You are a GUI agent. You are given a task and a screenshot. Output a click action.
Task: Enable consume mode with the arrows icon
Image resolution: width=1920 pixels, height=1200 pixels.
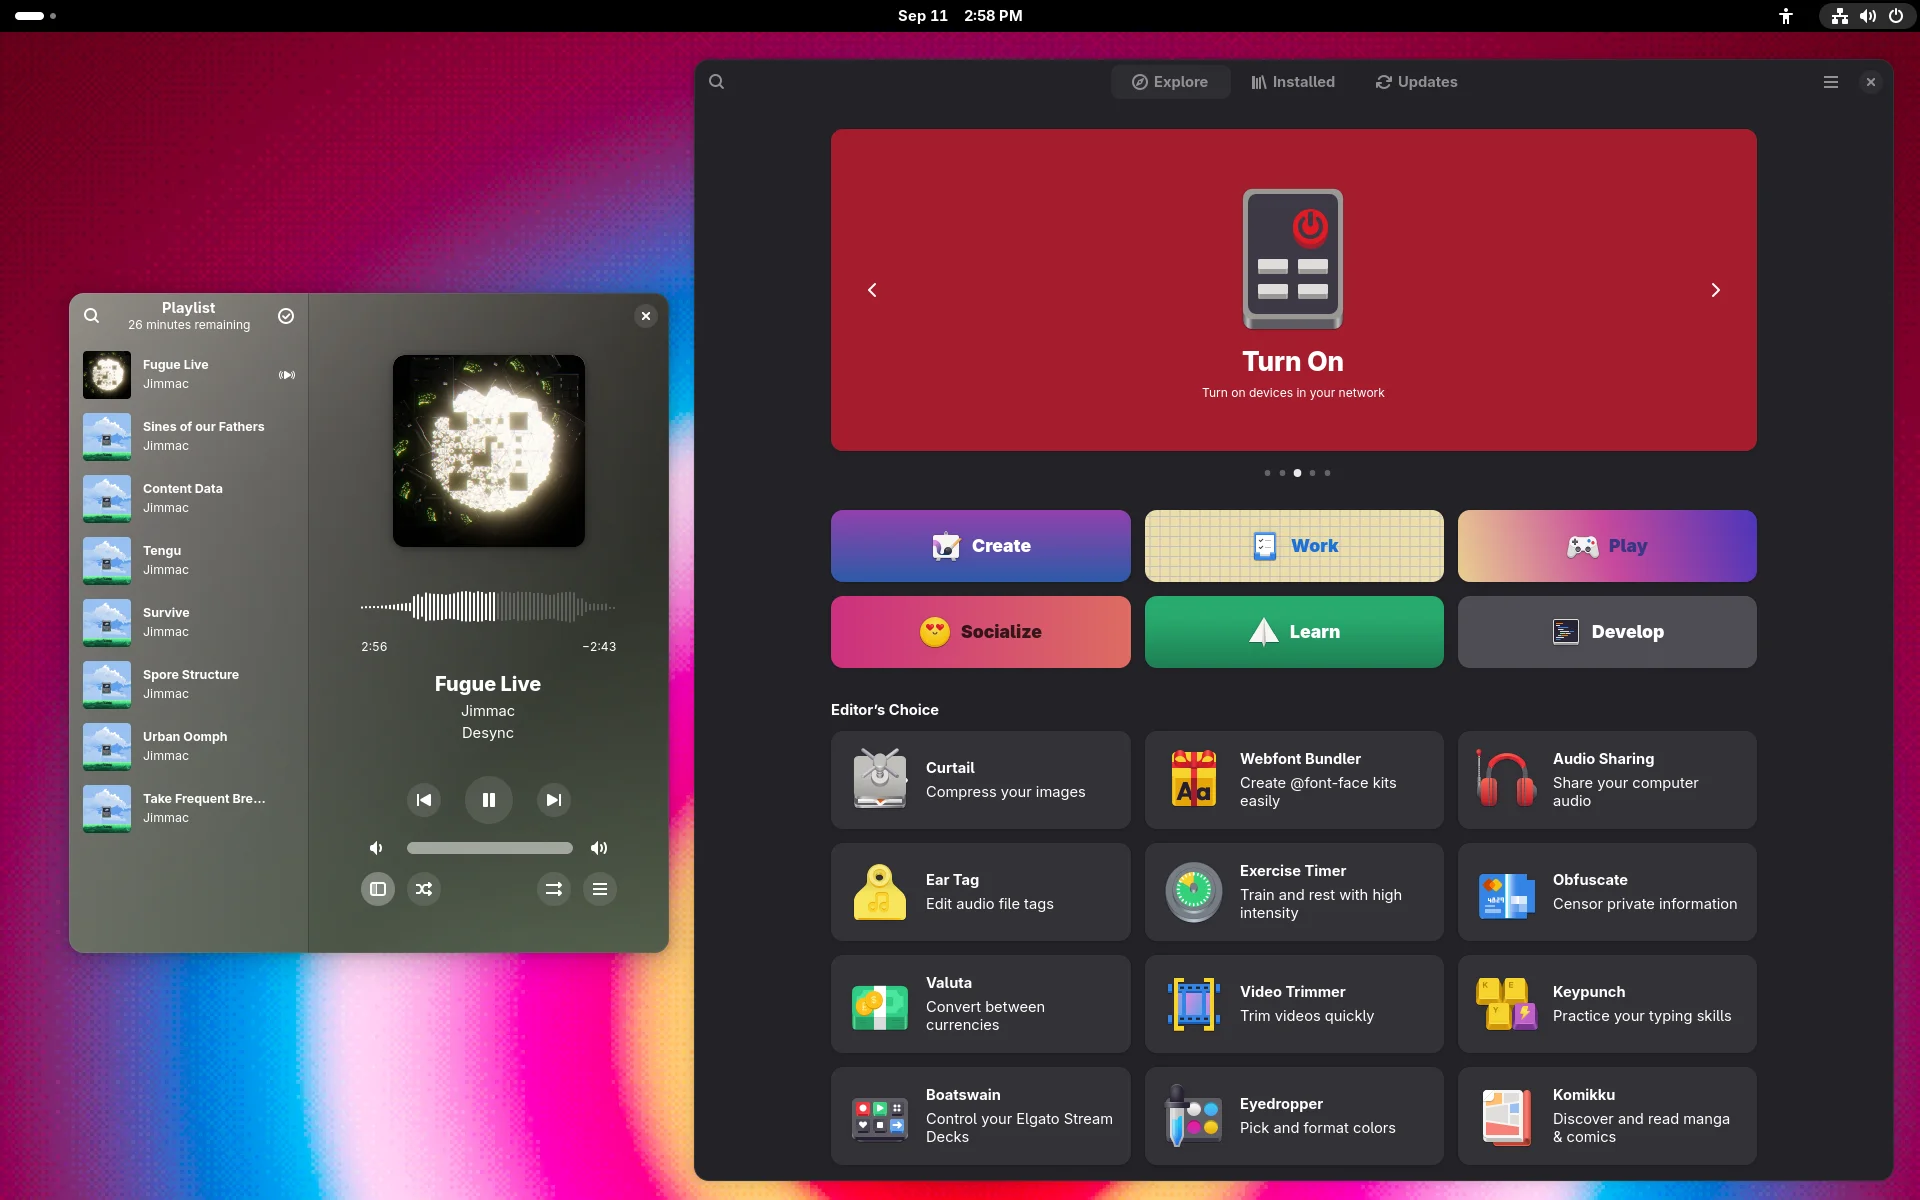pos(554,889)
